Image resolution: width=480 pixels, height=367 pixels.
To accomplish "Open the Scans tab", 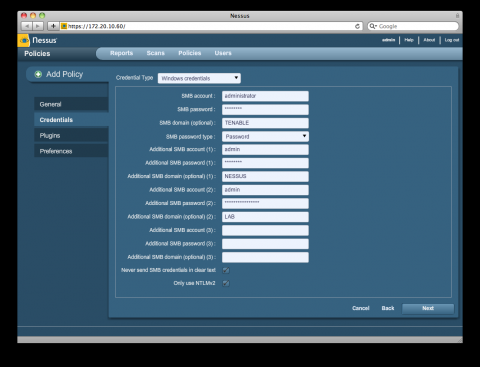I will 155,53.
